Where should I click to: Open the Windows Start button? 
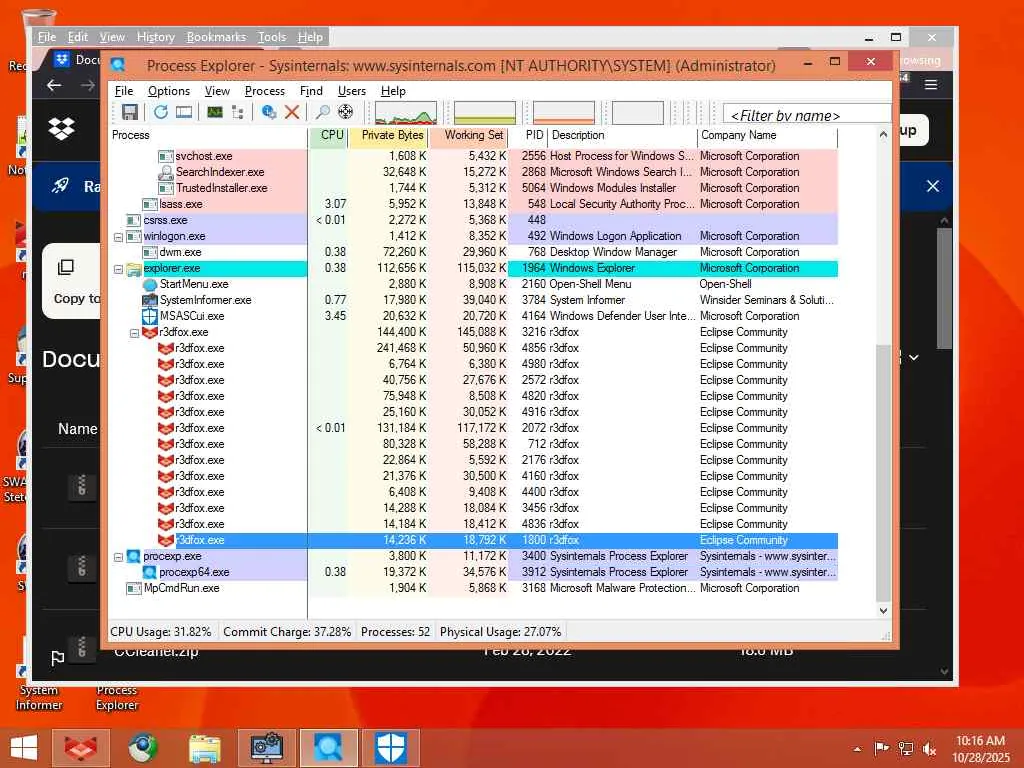(x=24, y=748)
